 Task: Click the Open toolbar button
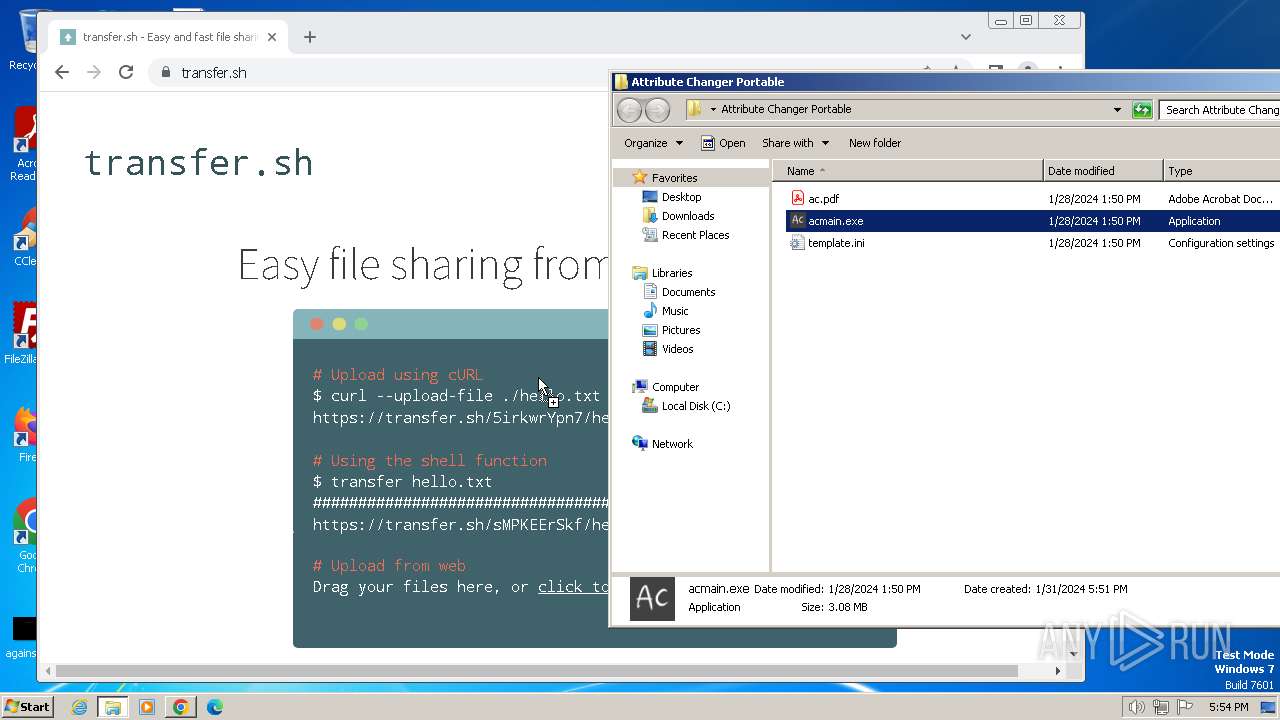pos(723,143)
